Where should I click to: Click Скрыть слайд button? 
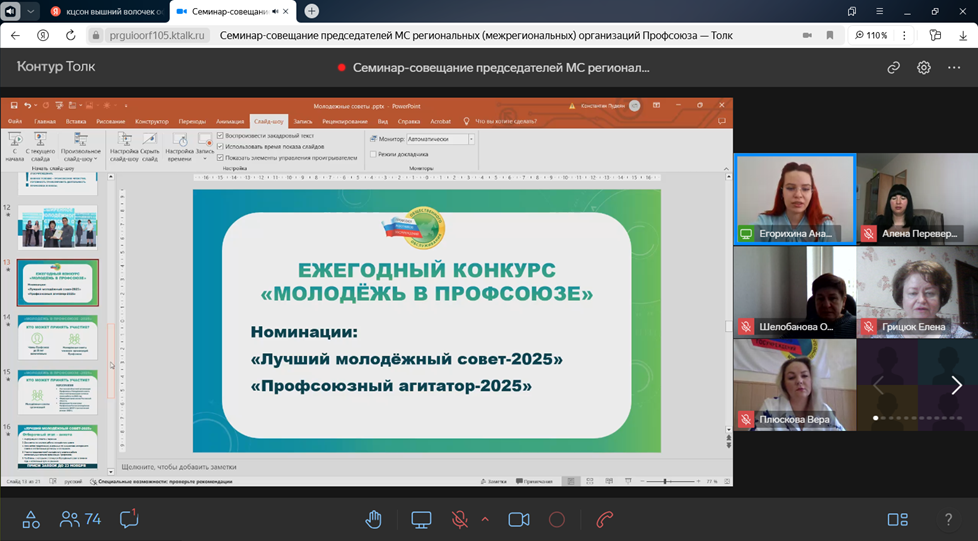coord(150,147)
